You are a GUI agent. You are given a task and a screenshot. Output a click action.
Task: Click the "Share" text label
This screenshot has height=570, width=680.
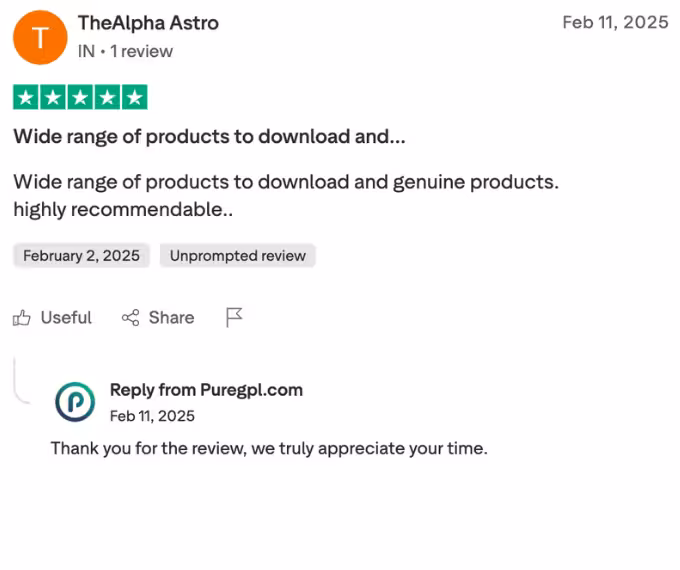coord(171,318)
